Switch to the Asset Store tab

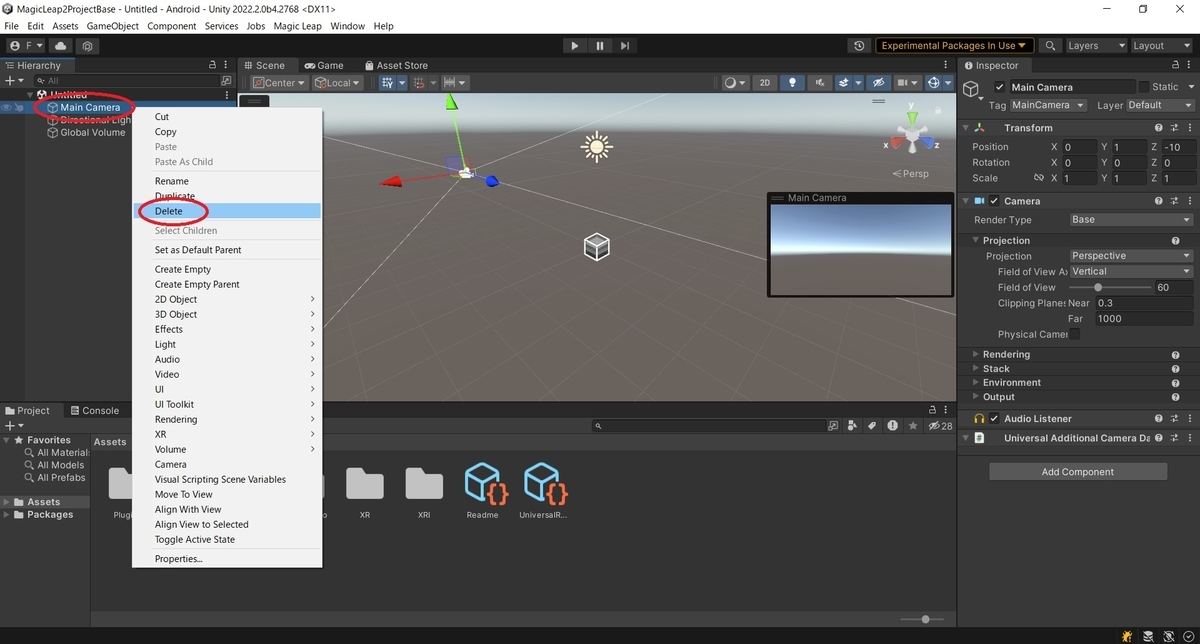[x=396, y=65]
